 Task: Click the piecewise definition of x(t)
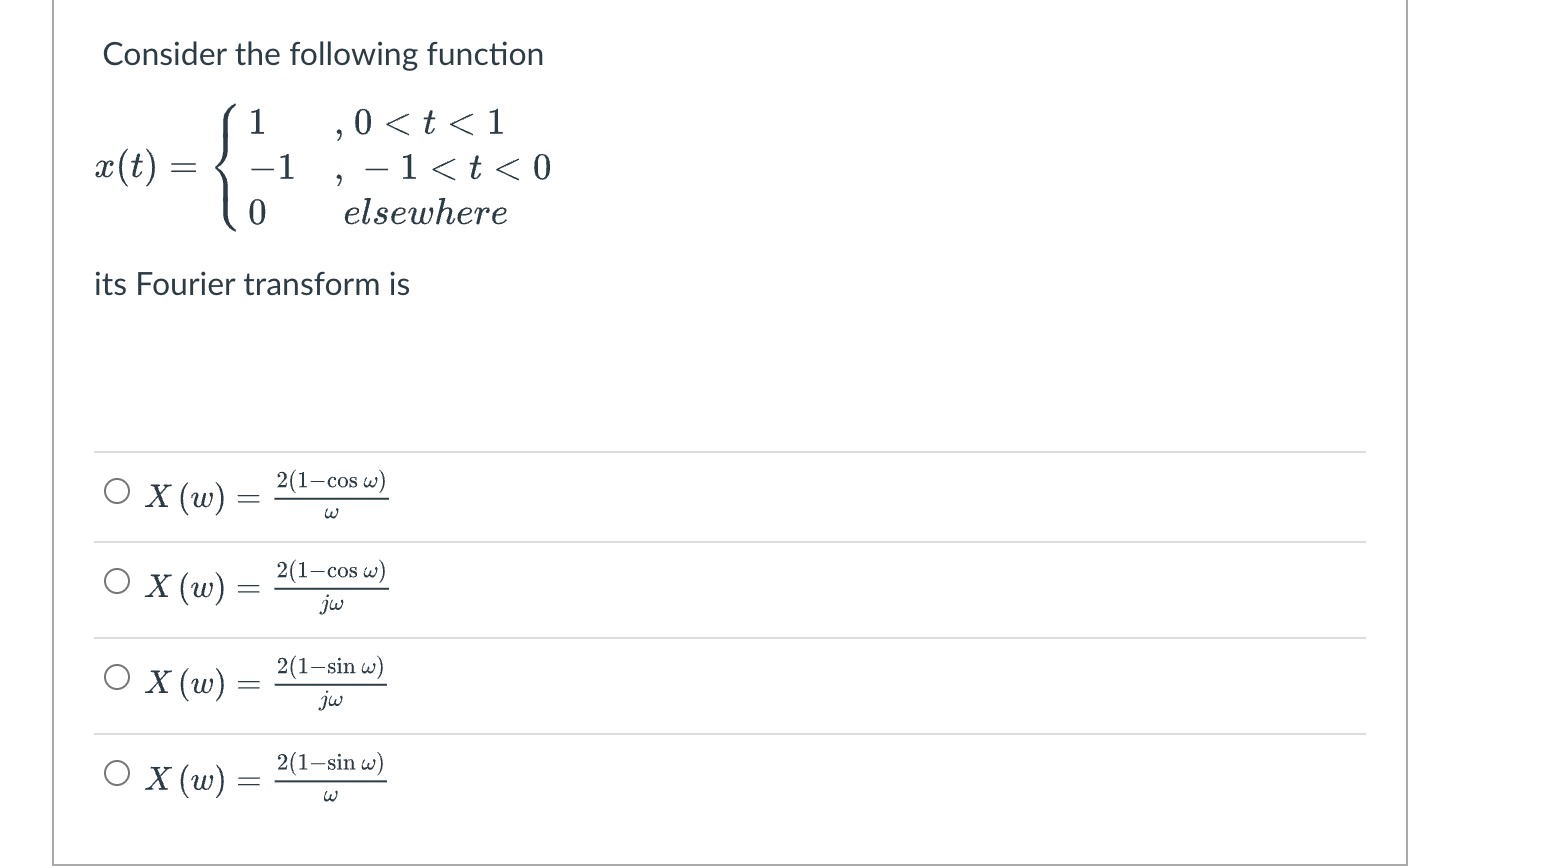pos(320,166)
